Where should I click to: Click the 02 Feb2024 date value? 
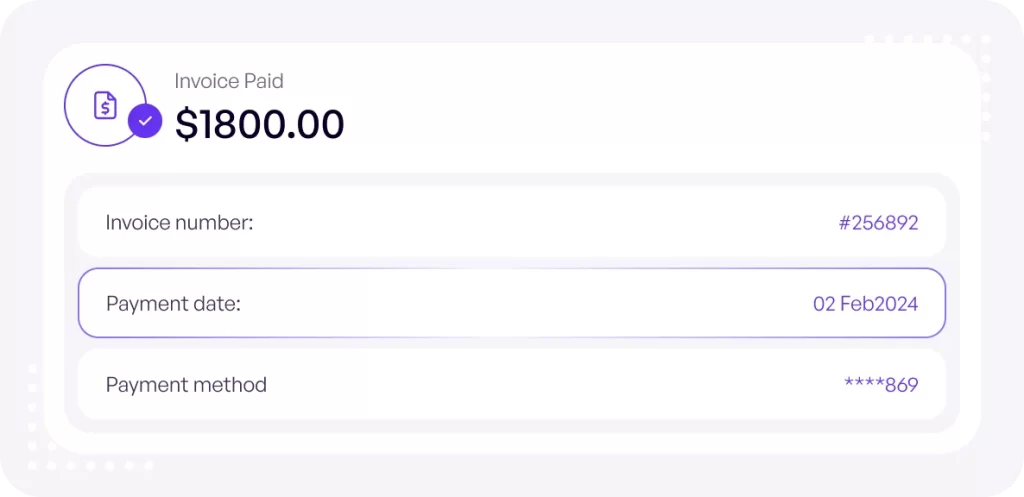[x=865, y=304]
